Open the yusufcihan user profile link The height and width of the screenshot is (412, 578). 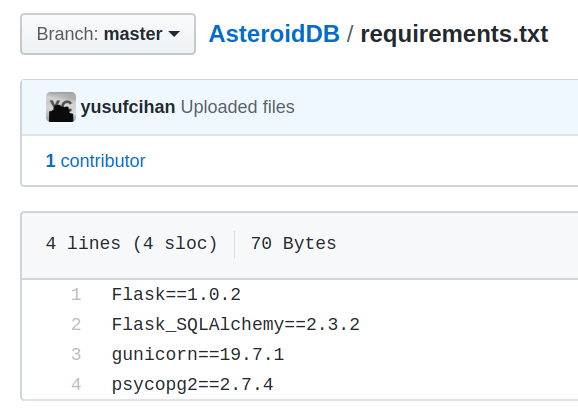pos(128,107)
